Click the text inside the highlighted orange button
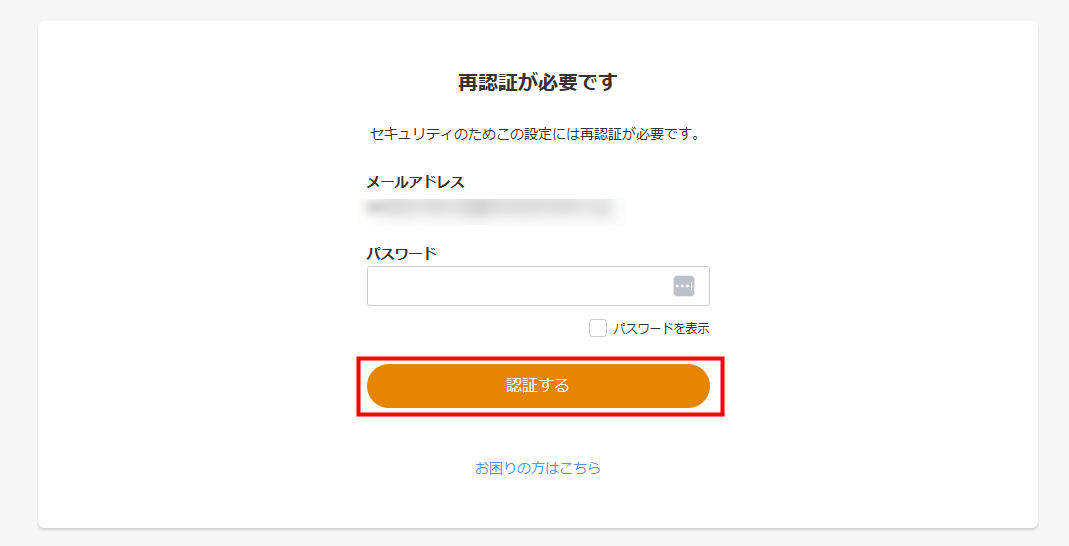The width and height of the screenshot is (1069, 546). [538, 386]
